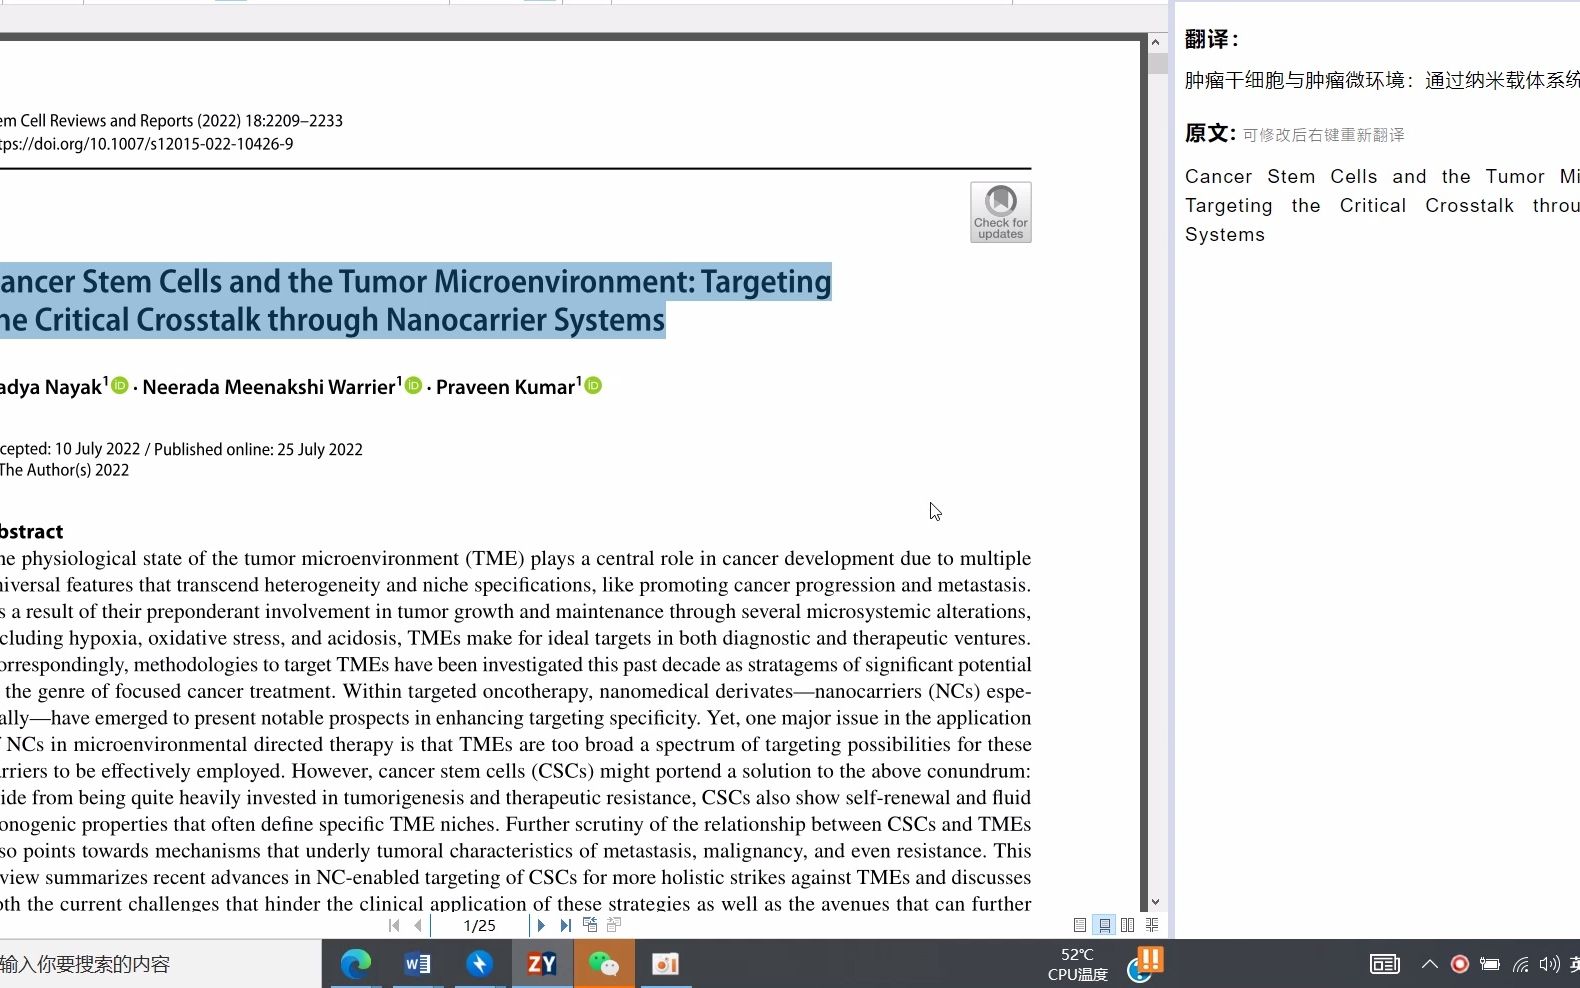Open WeChat from the taskbar
This screenshot has width=1580, height=988.
[604, 964]
